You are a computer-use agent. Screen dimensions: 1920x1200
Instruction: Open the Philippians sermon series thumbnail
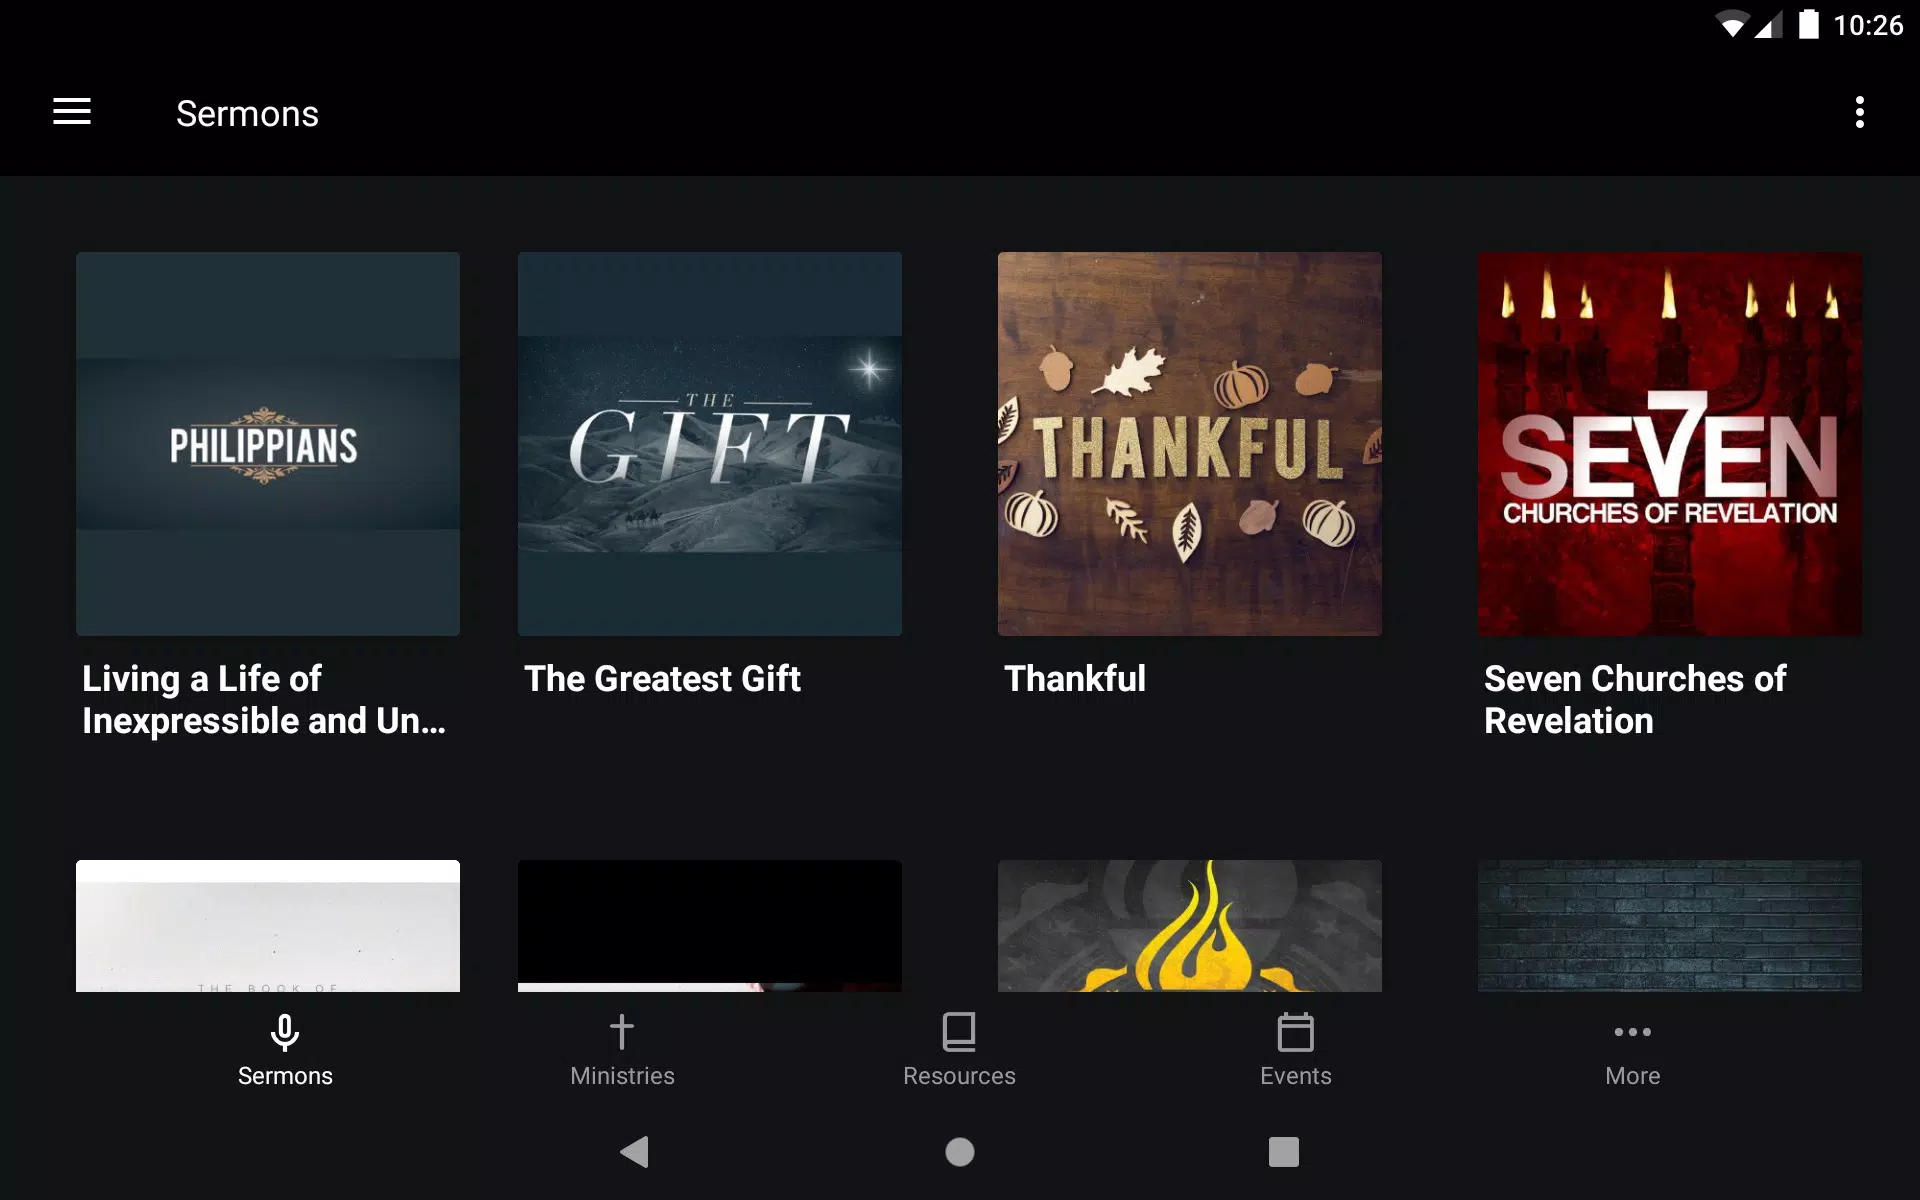click(268, 444)
